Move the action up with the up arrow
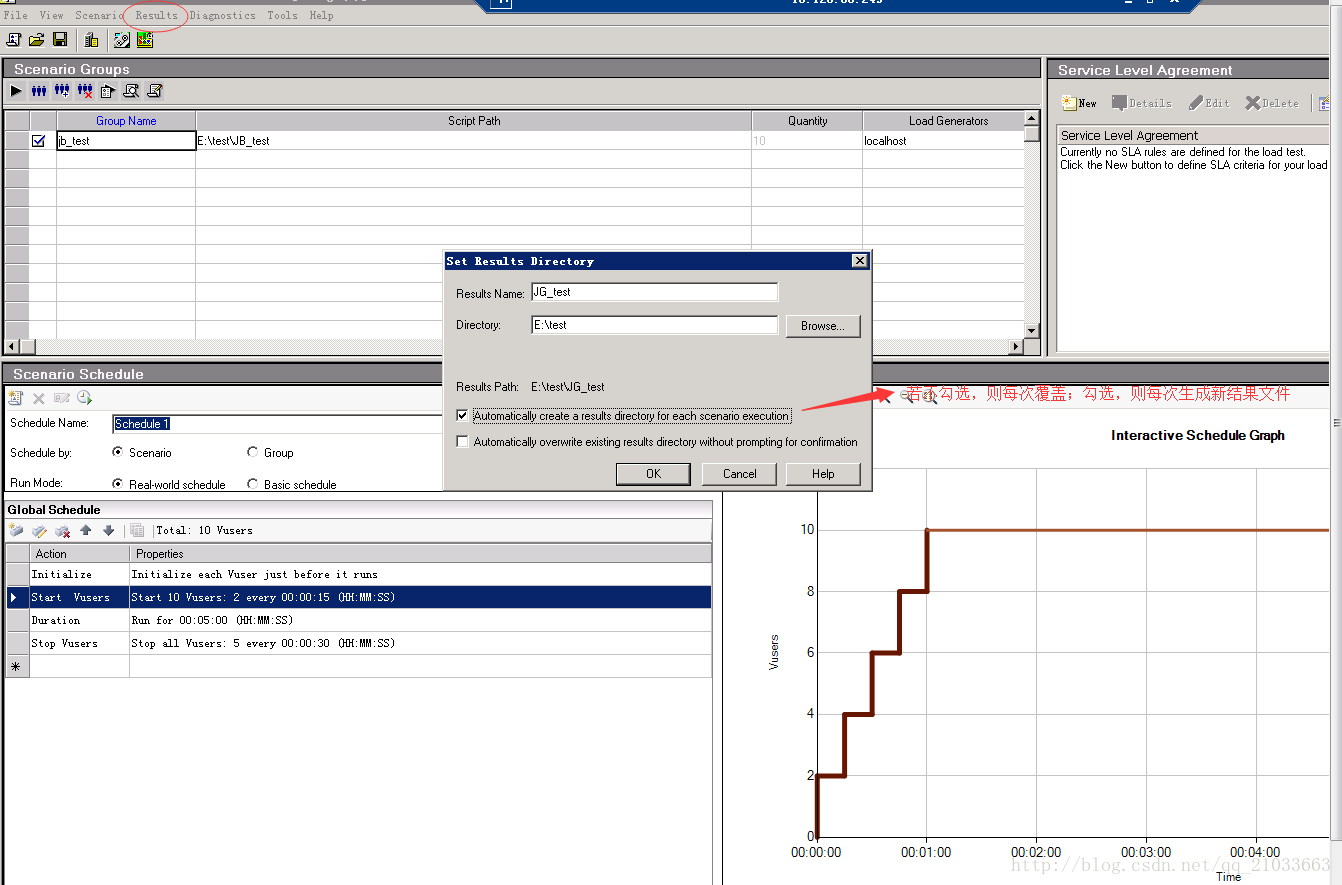The image size is (1342, 885). point(85,530)
